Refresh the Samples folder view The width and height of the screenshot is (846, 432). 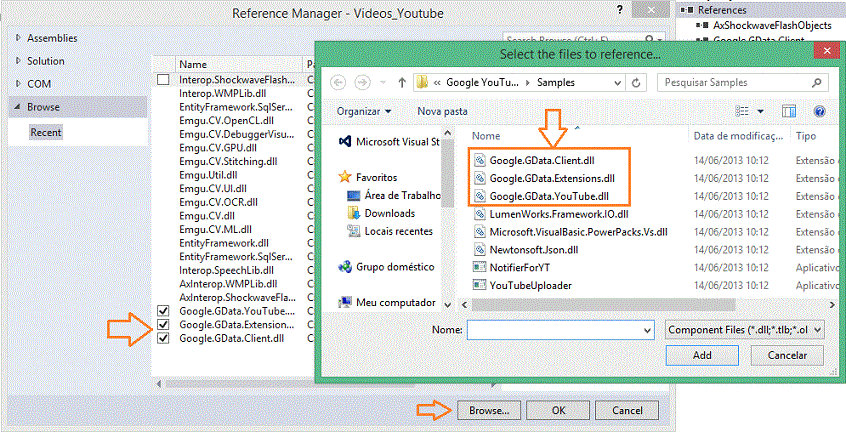point(636,83)
